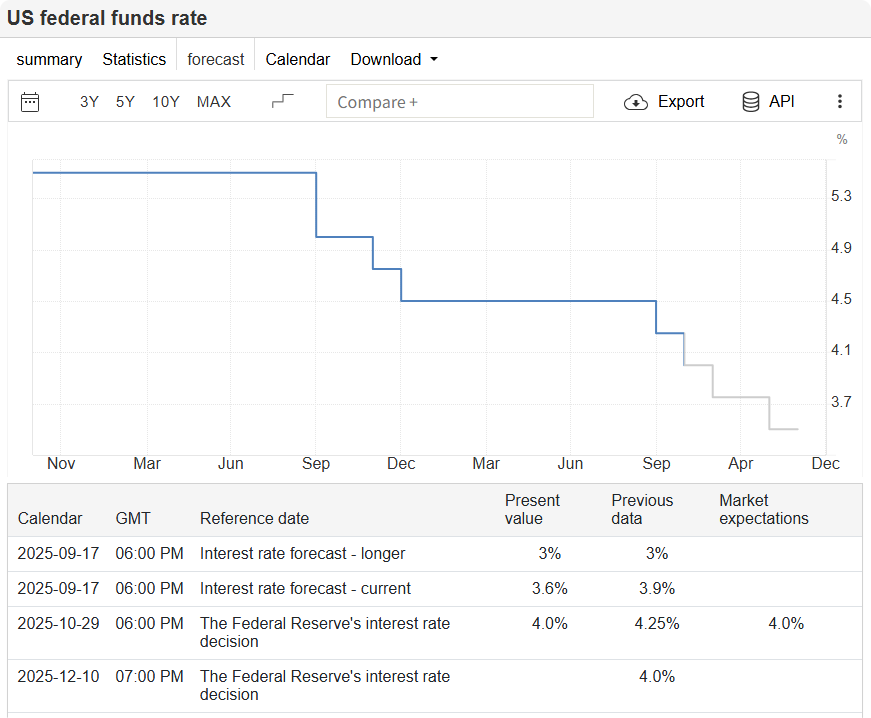871x718 pixels.
Task: Click the step-line chart style icon
Action: tap(281, 100)
